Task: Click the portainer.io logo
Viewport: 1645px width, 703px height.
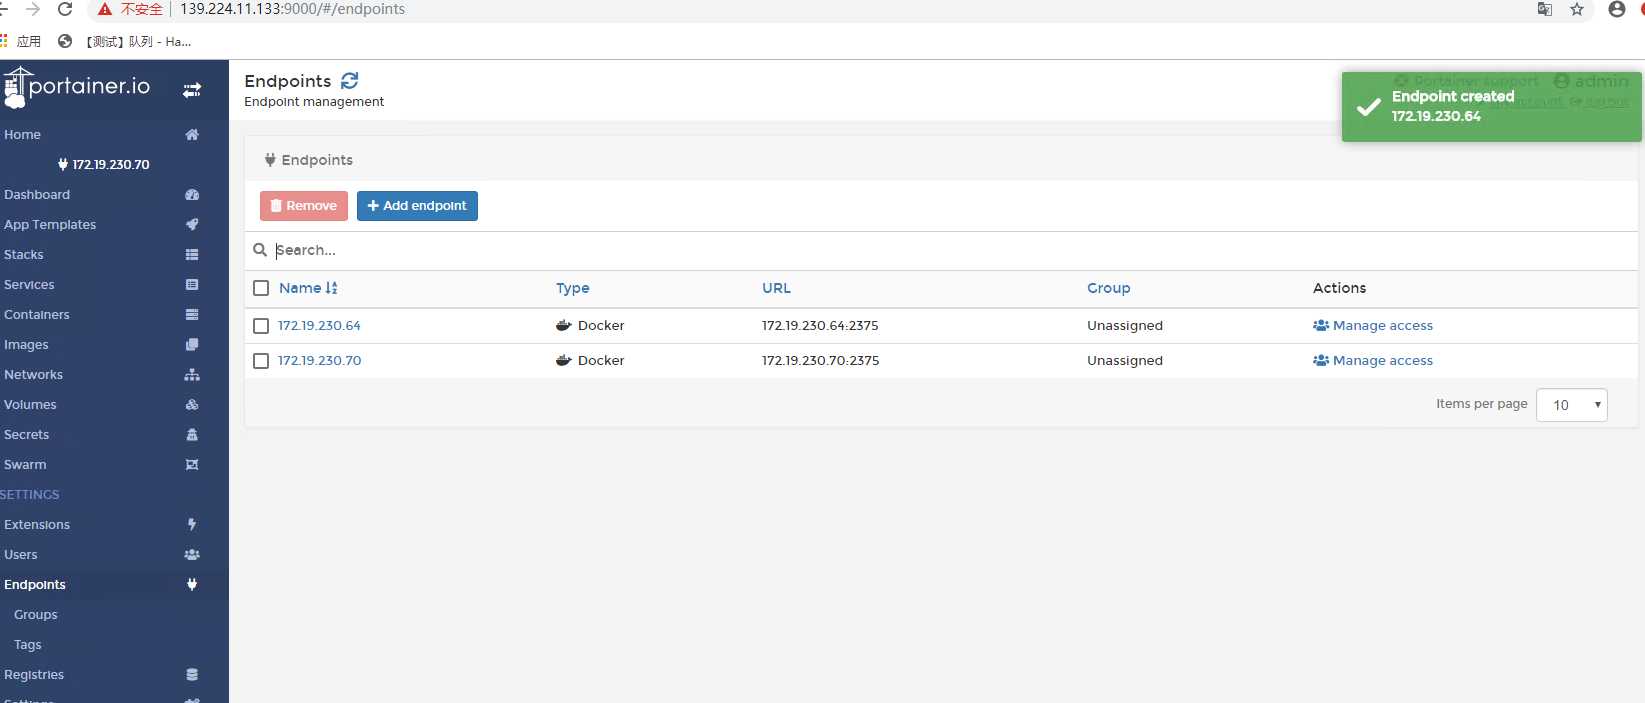Action: point(77,87)
